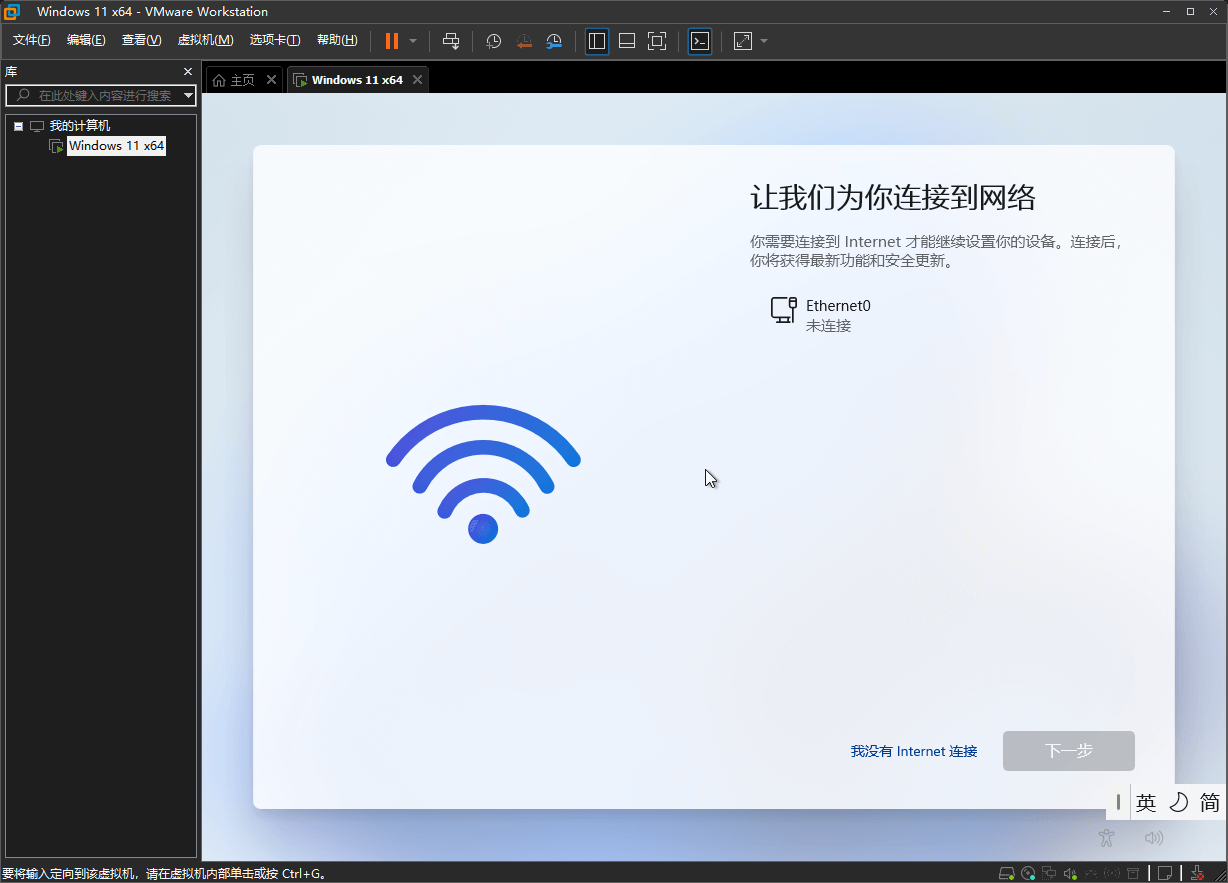Screen dimensions: 1228x883
Task: Click the 我没有 Internet 连接 link
Action: (x=913, y=751)
